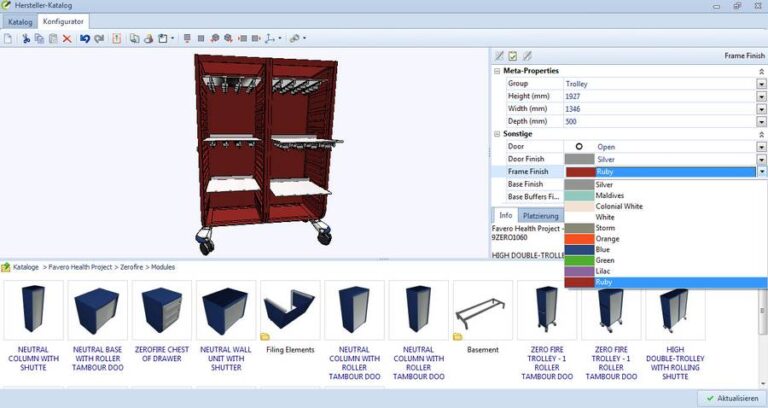The height and width of the screenshot is (408, 768).
Task: Select the Neutral Wall Unit with Shutter thumbnail
Action: point(226,311)
